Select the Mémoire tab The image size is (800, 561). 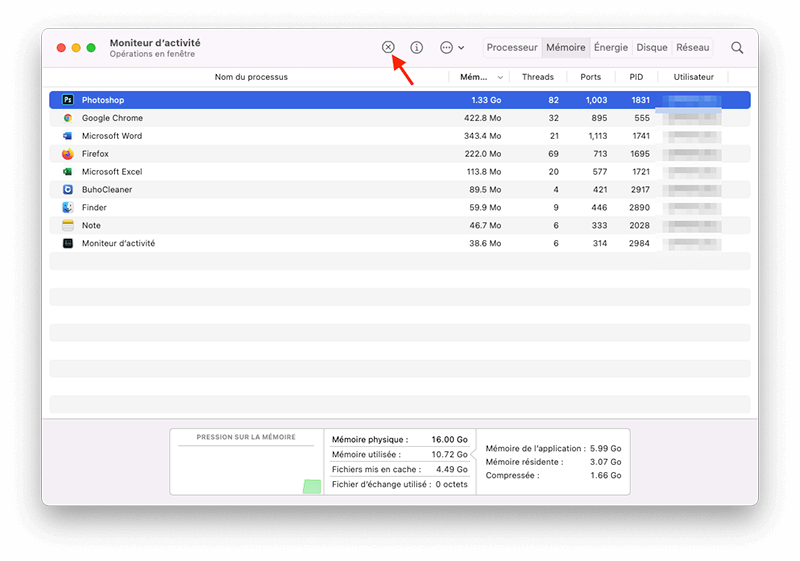click(x=565, y=47)
